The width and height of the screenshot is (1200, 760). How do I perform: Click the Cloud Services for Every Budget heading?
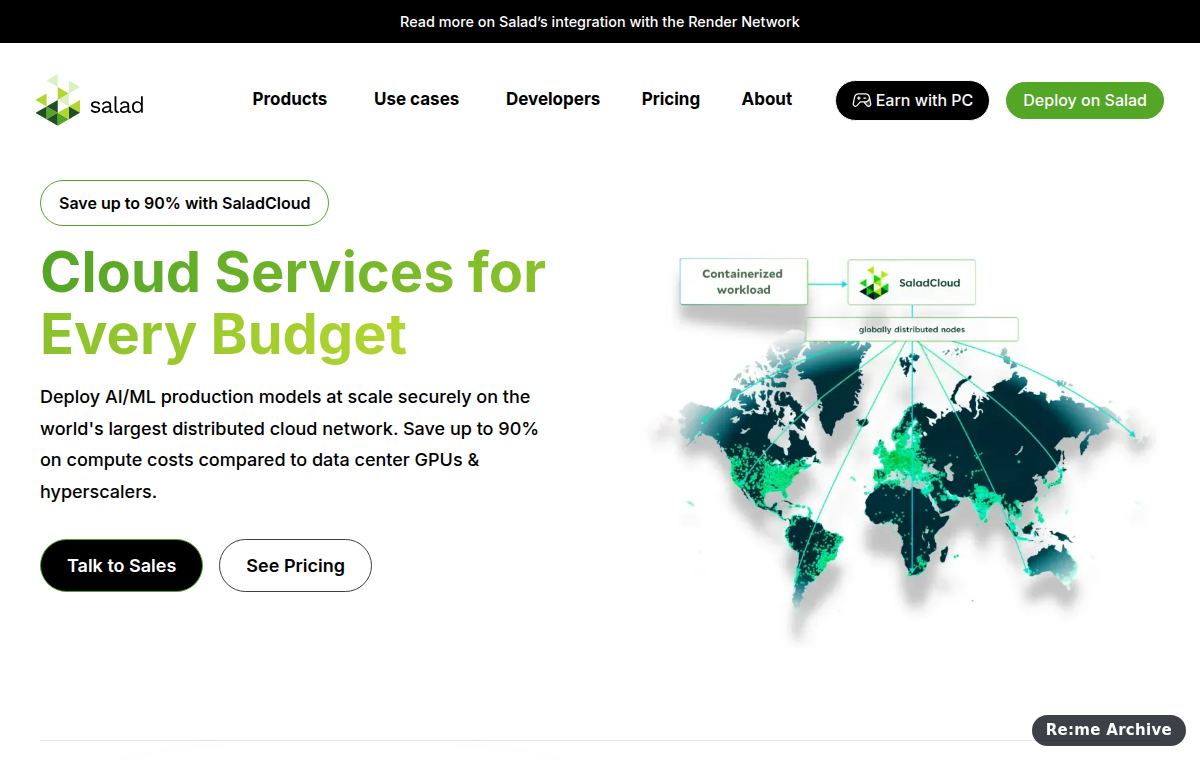click(293, 302)
